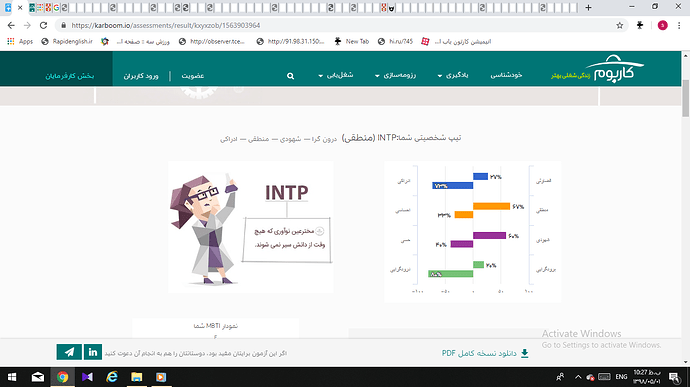
Task: Open File Explorer from the taskbar
Action: coord(136,377)
